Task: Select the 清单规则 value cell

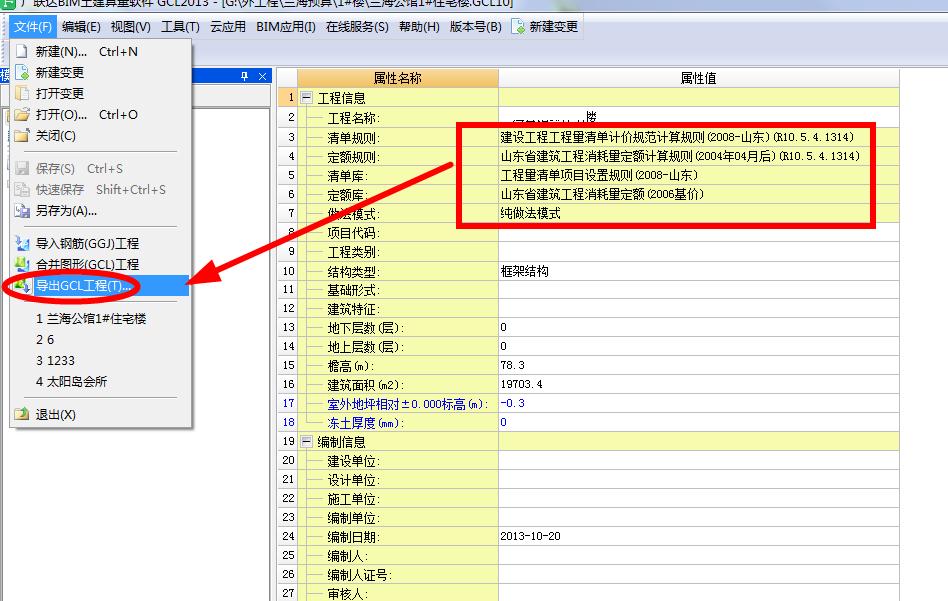Action: 699,137
